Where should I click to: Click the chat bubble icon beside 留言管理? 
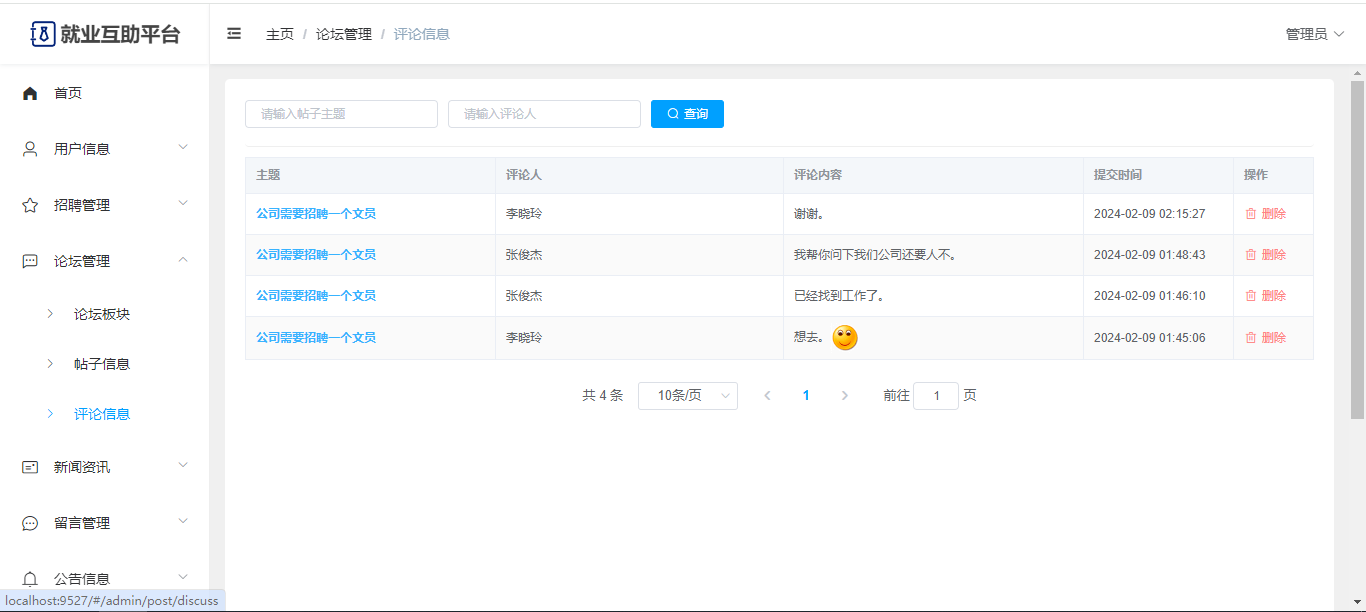point(30,523)
